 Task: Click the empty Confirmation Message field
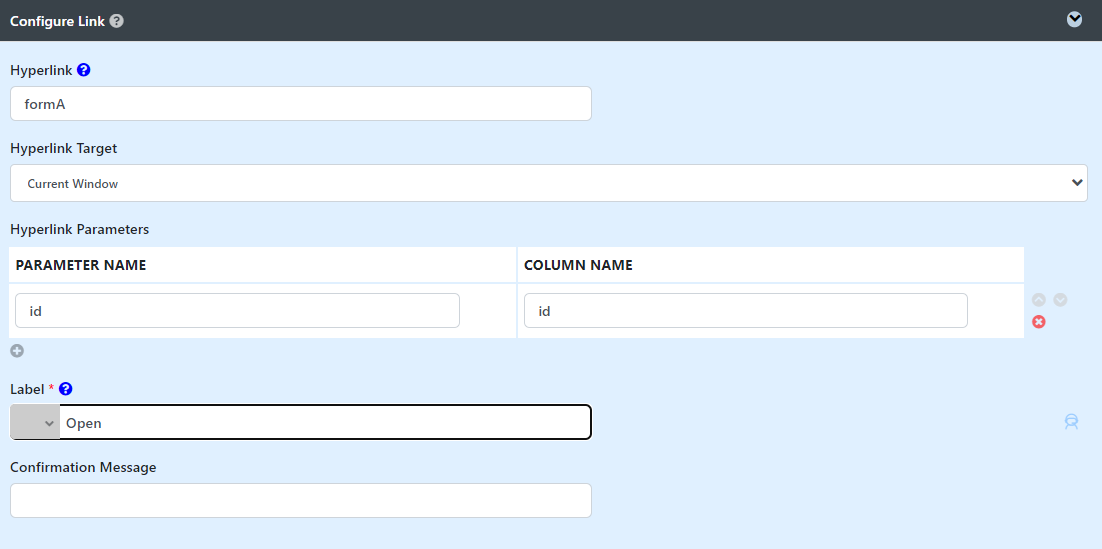301,500
